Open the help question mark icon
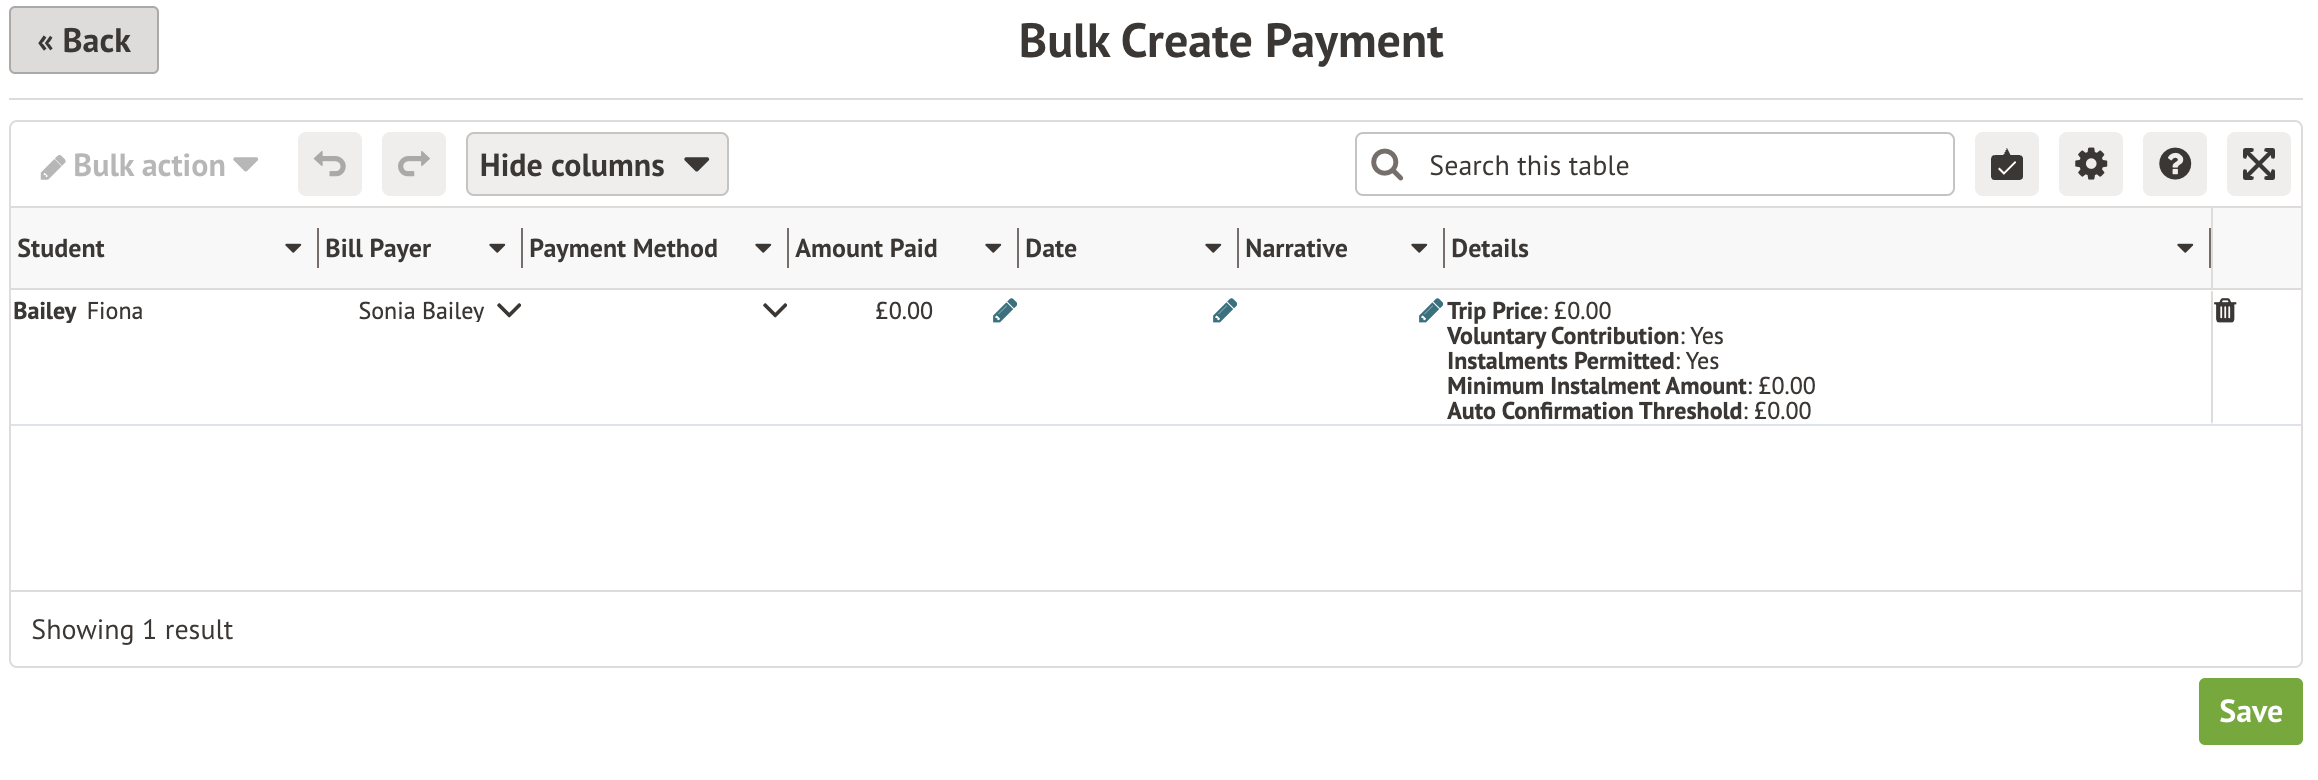Screen dimensions: 2318x780 click(2174, 164)
